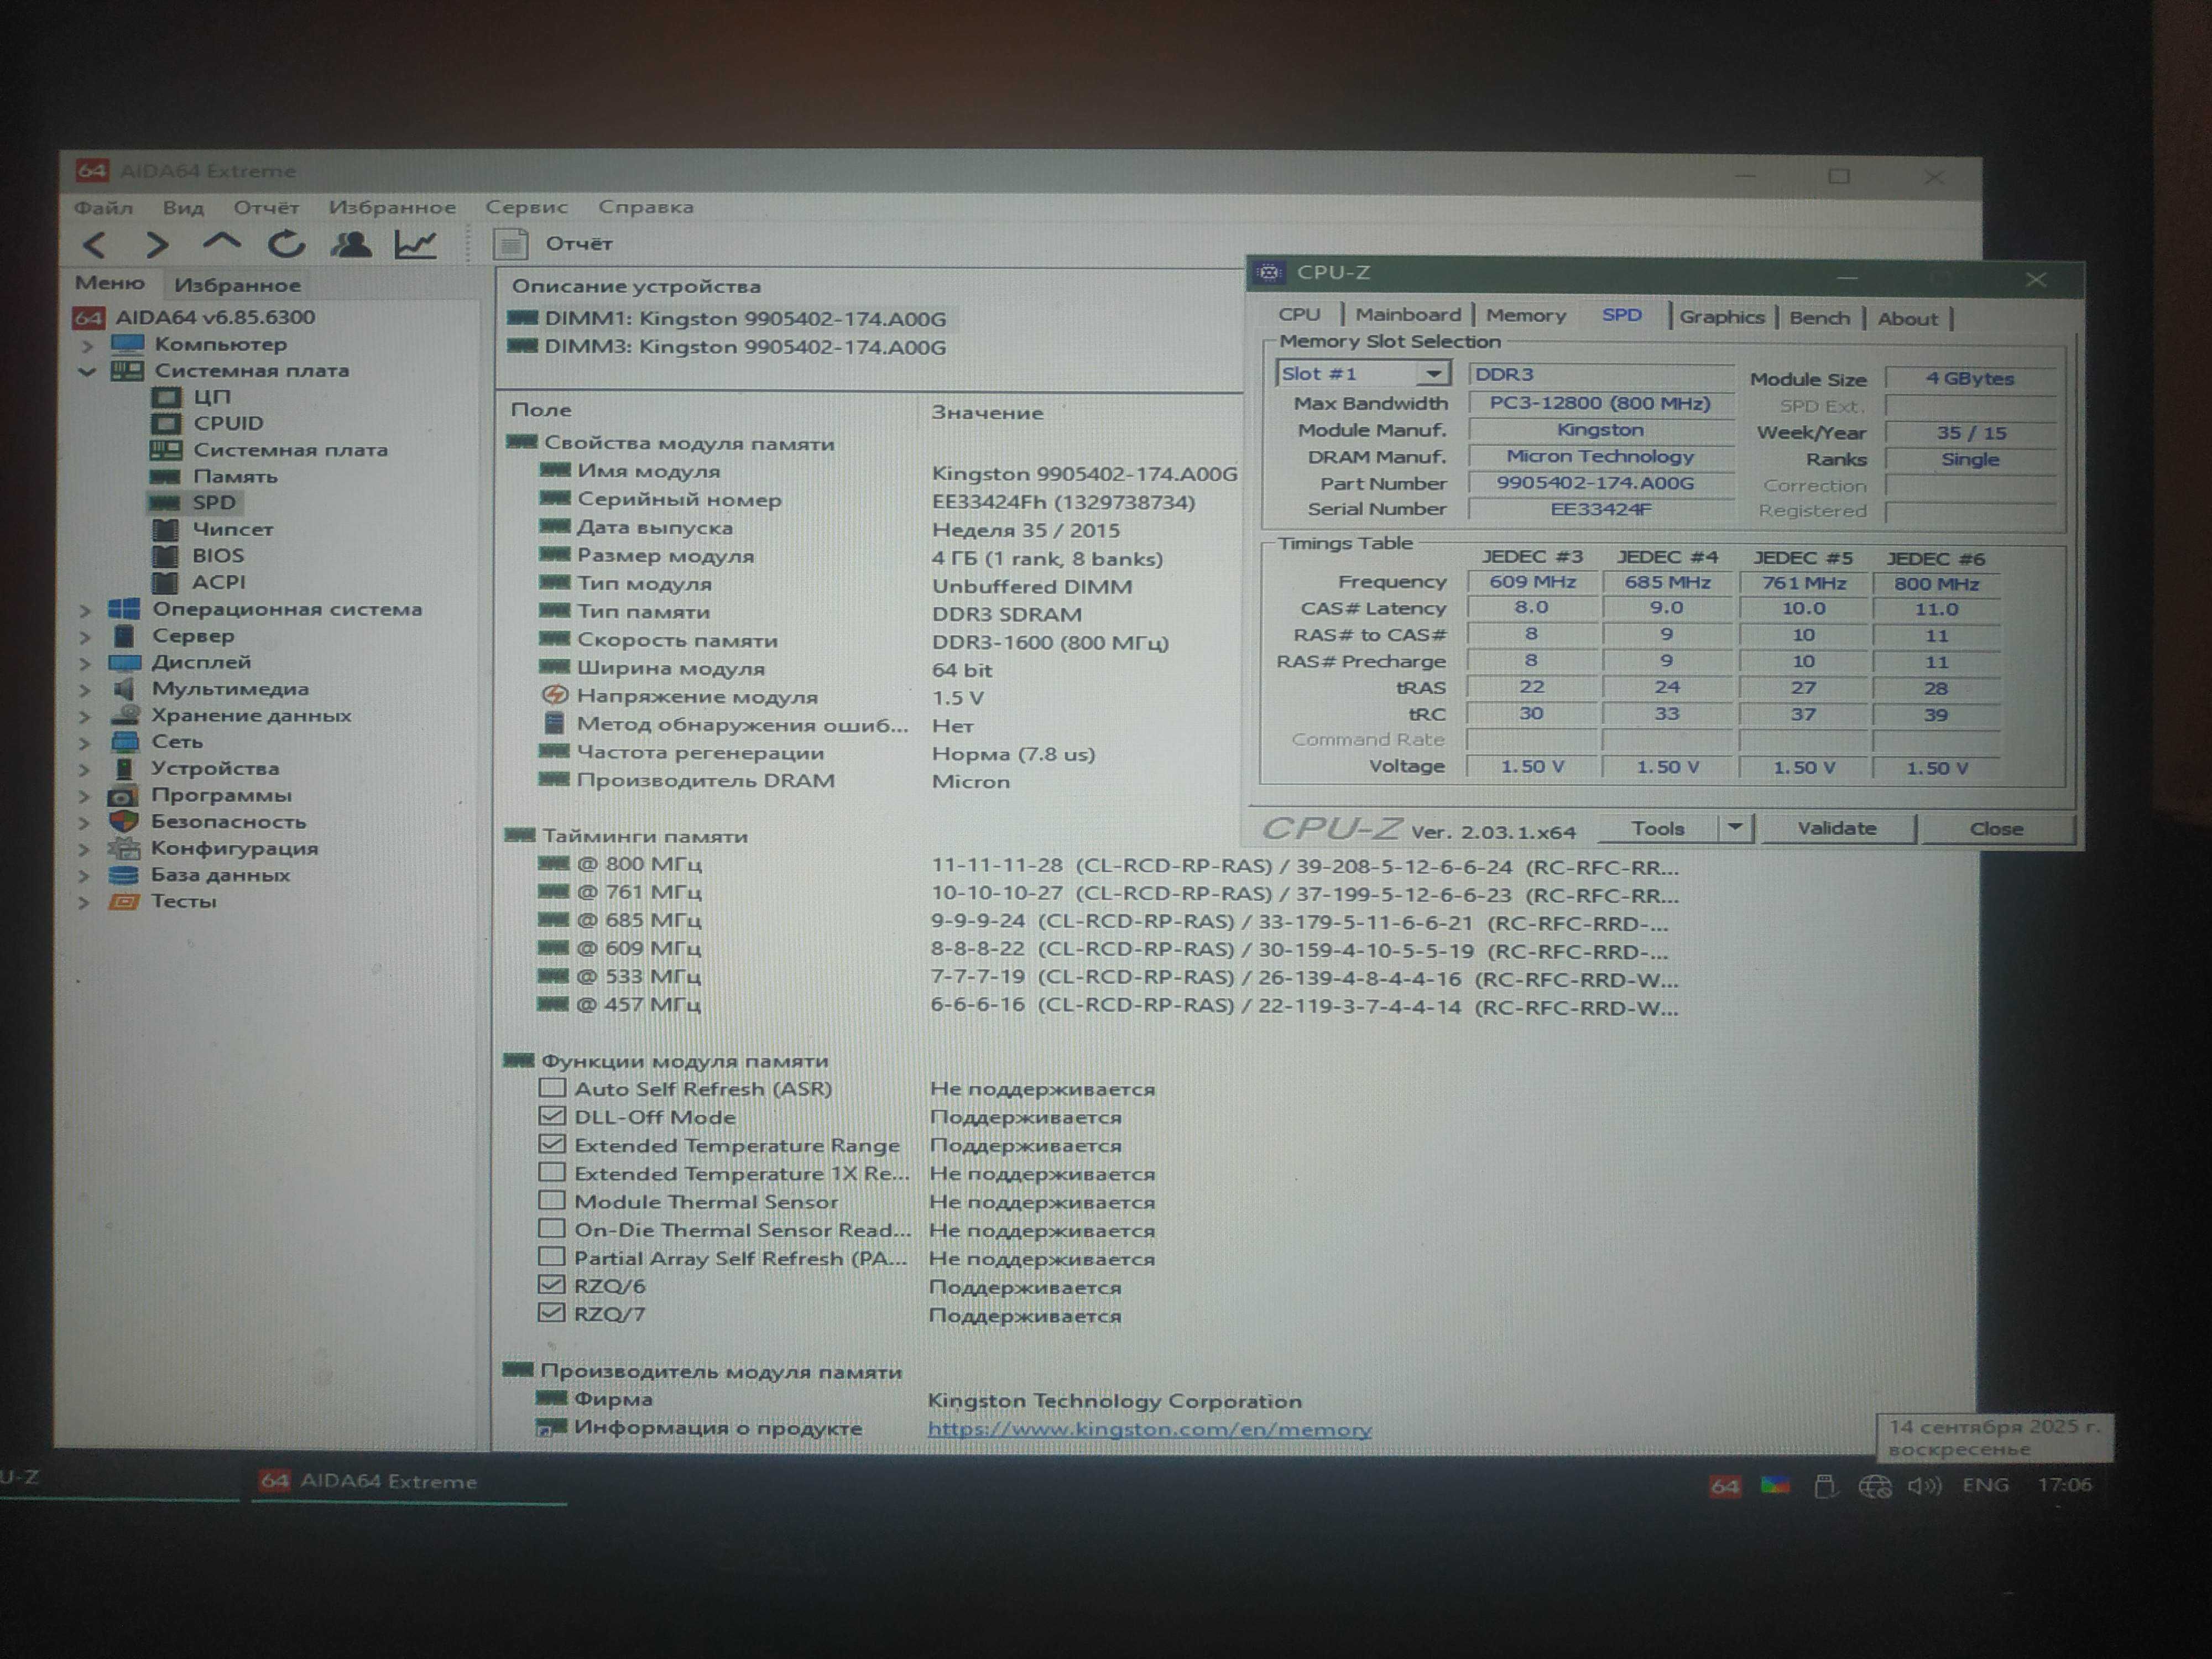Select ACPI item in the tree
This screenshot has height=1659, width=2212.
click(218, 582)
